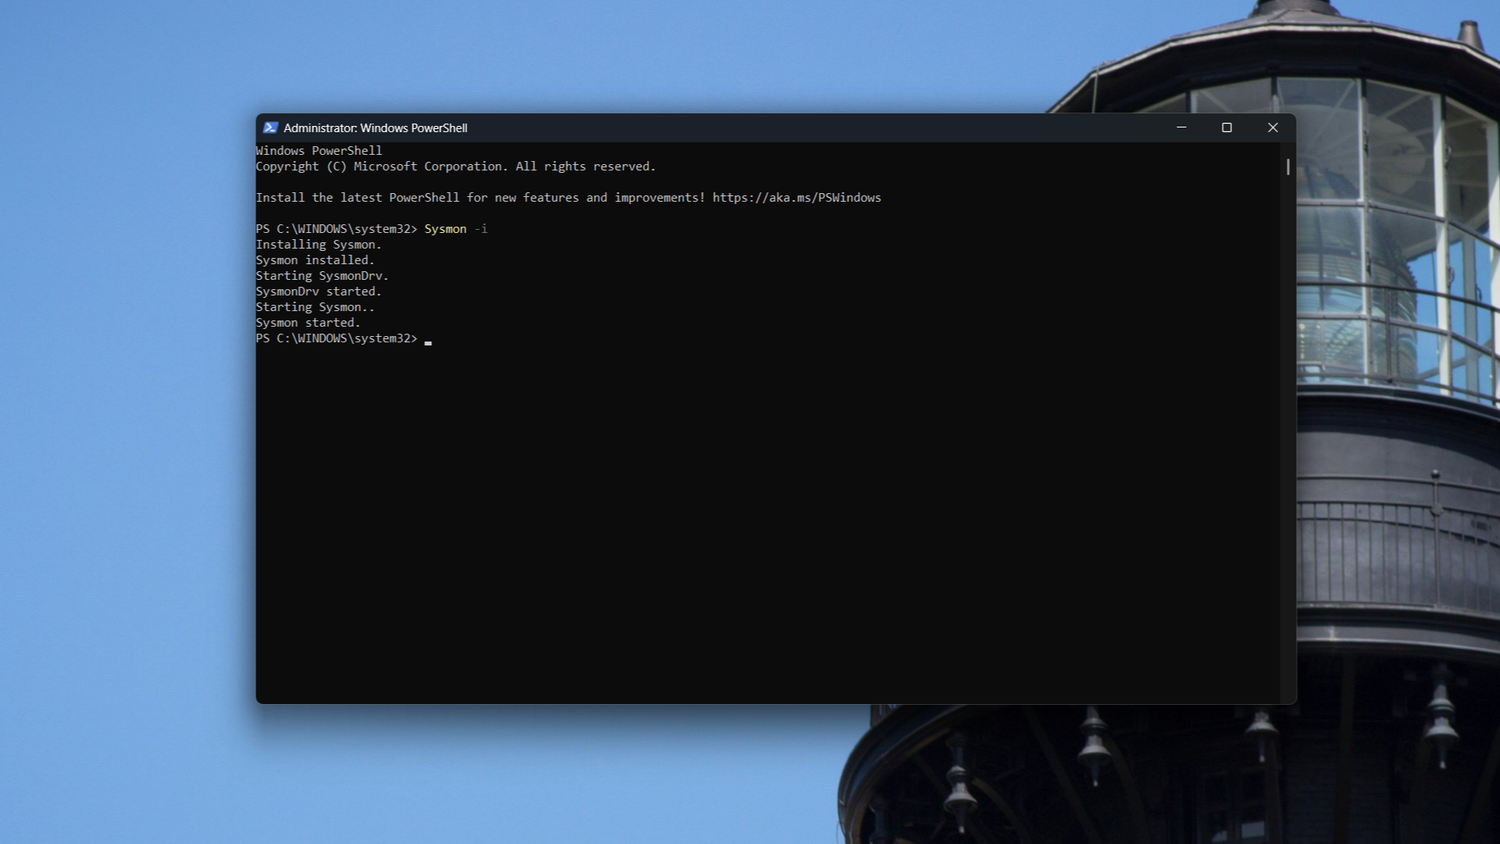The image size is (1500, 844).
Task: Click the 'SysmonDrv started.' output line
Action: [319, 292]
